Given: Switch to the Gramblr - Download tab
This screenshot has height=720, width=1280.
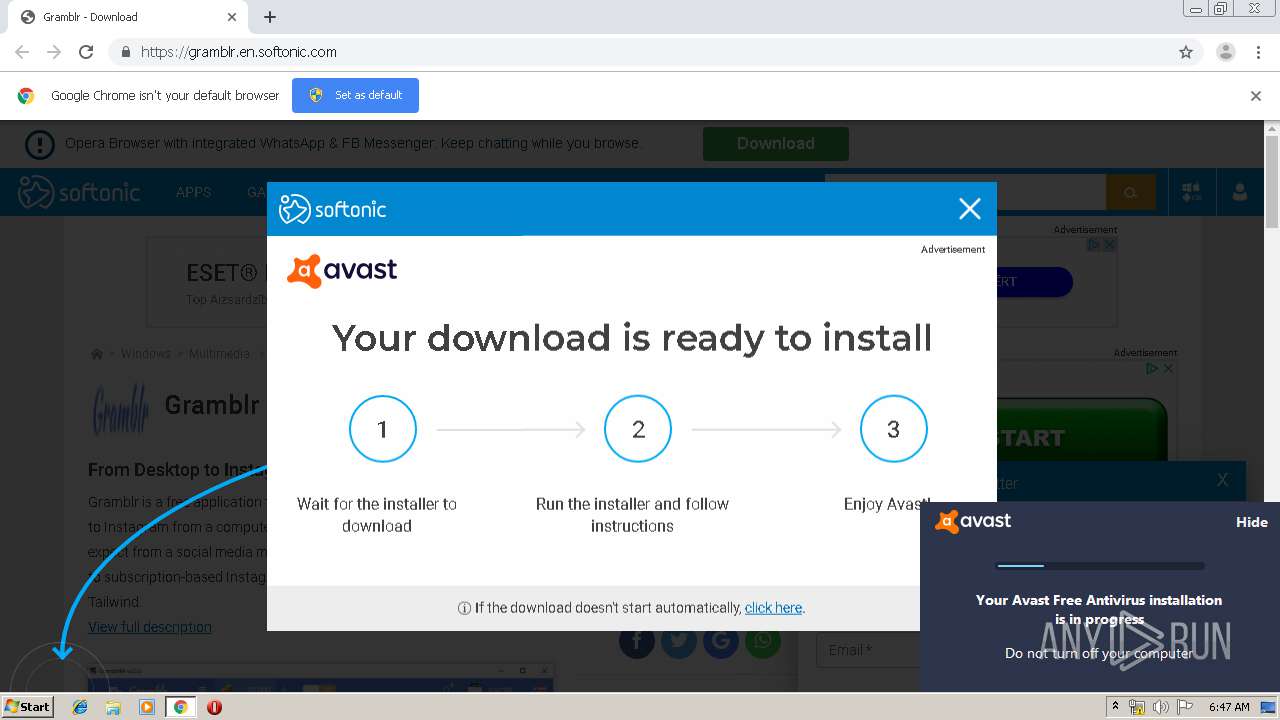Looking at the screenshot, I should [x=128, y=17].
